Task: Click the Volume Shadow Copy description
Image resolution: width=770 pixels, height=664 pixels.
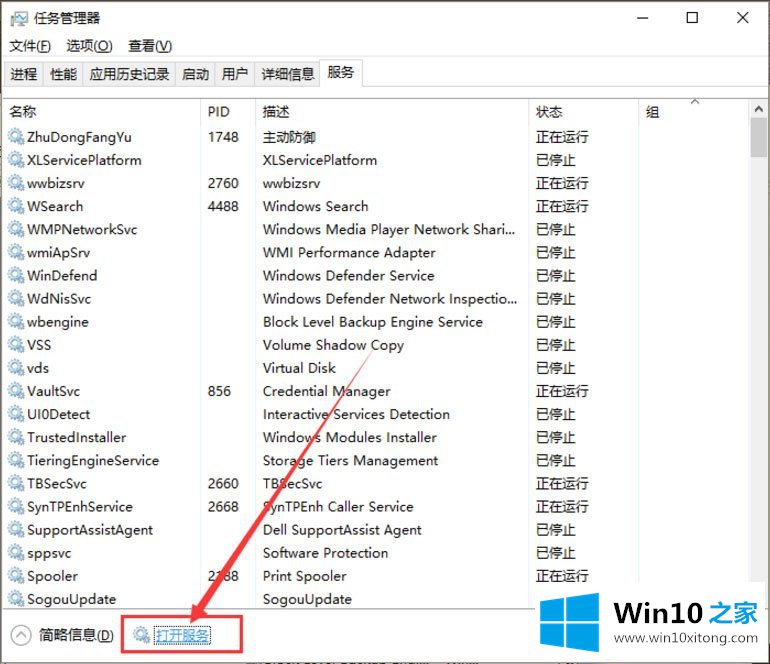Action: (x=333, y=345)
